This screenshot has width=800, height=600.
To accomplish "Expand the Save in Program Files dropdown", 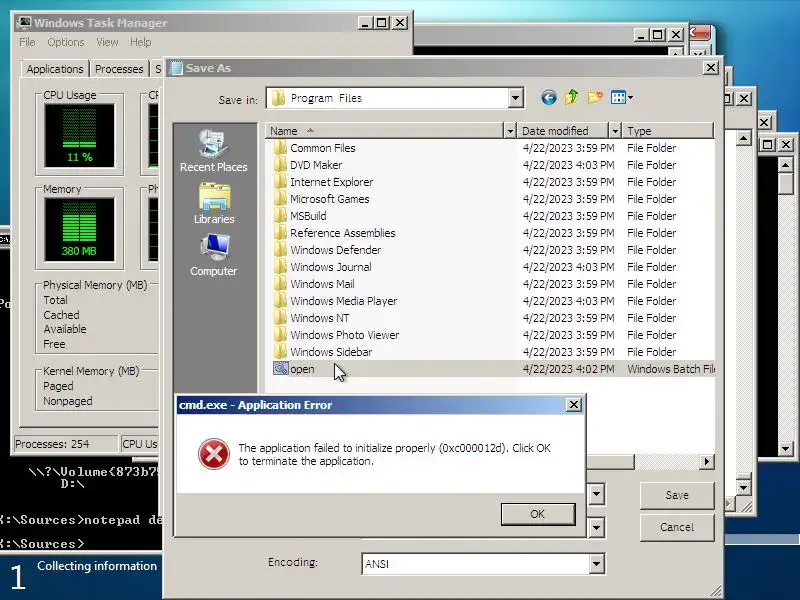I will [x=515, y=97].
